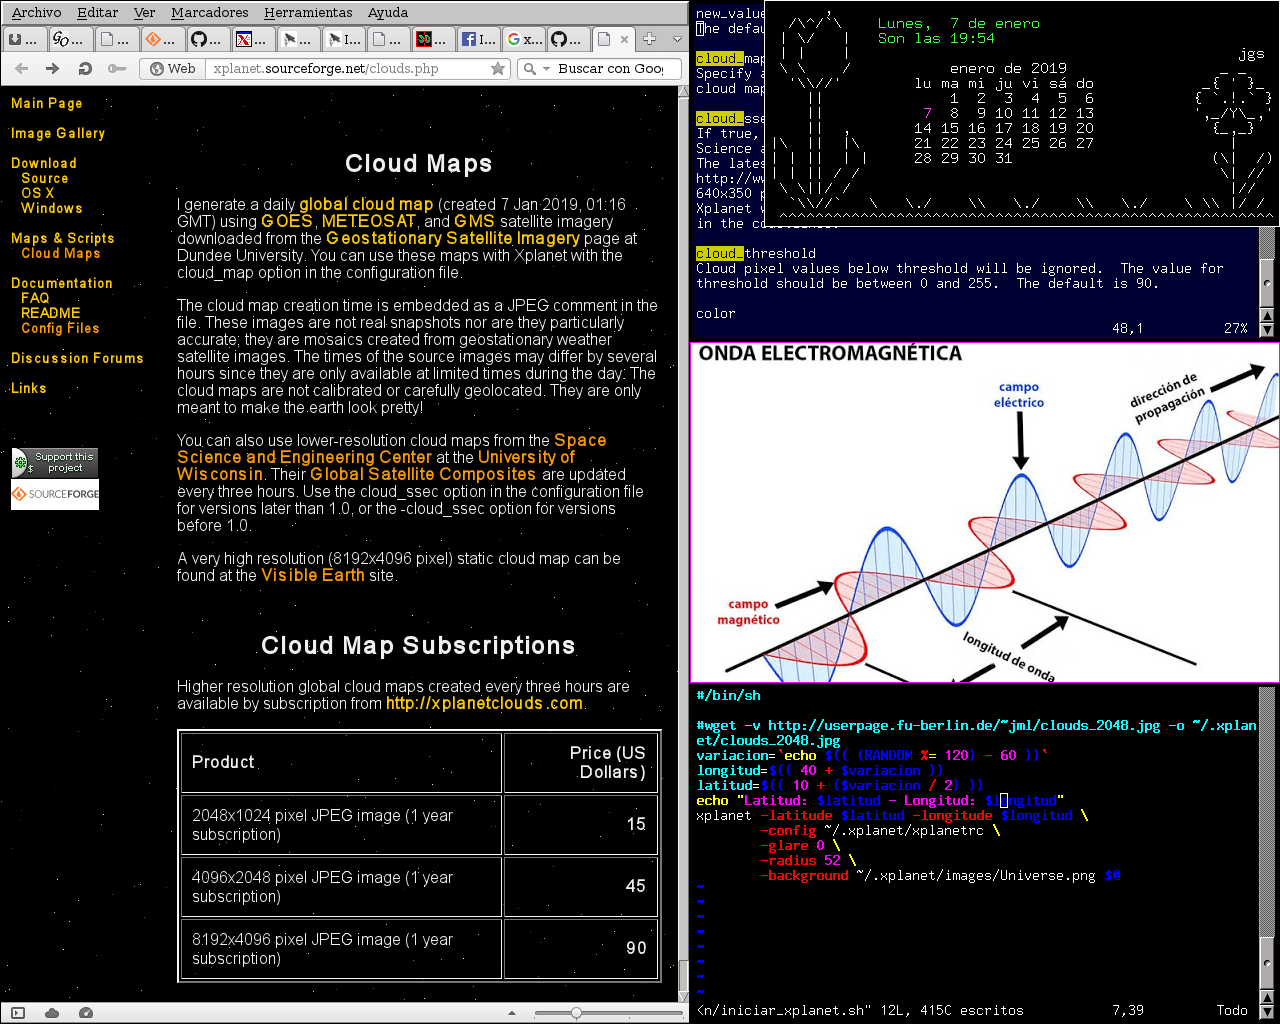The height and width of the screenshot is (1024, 1280).
Task: Adjust the browser zoom slider handle
Action: pos(576,1013)
